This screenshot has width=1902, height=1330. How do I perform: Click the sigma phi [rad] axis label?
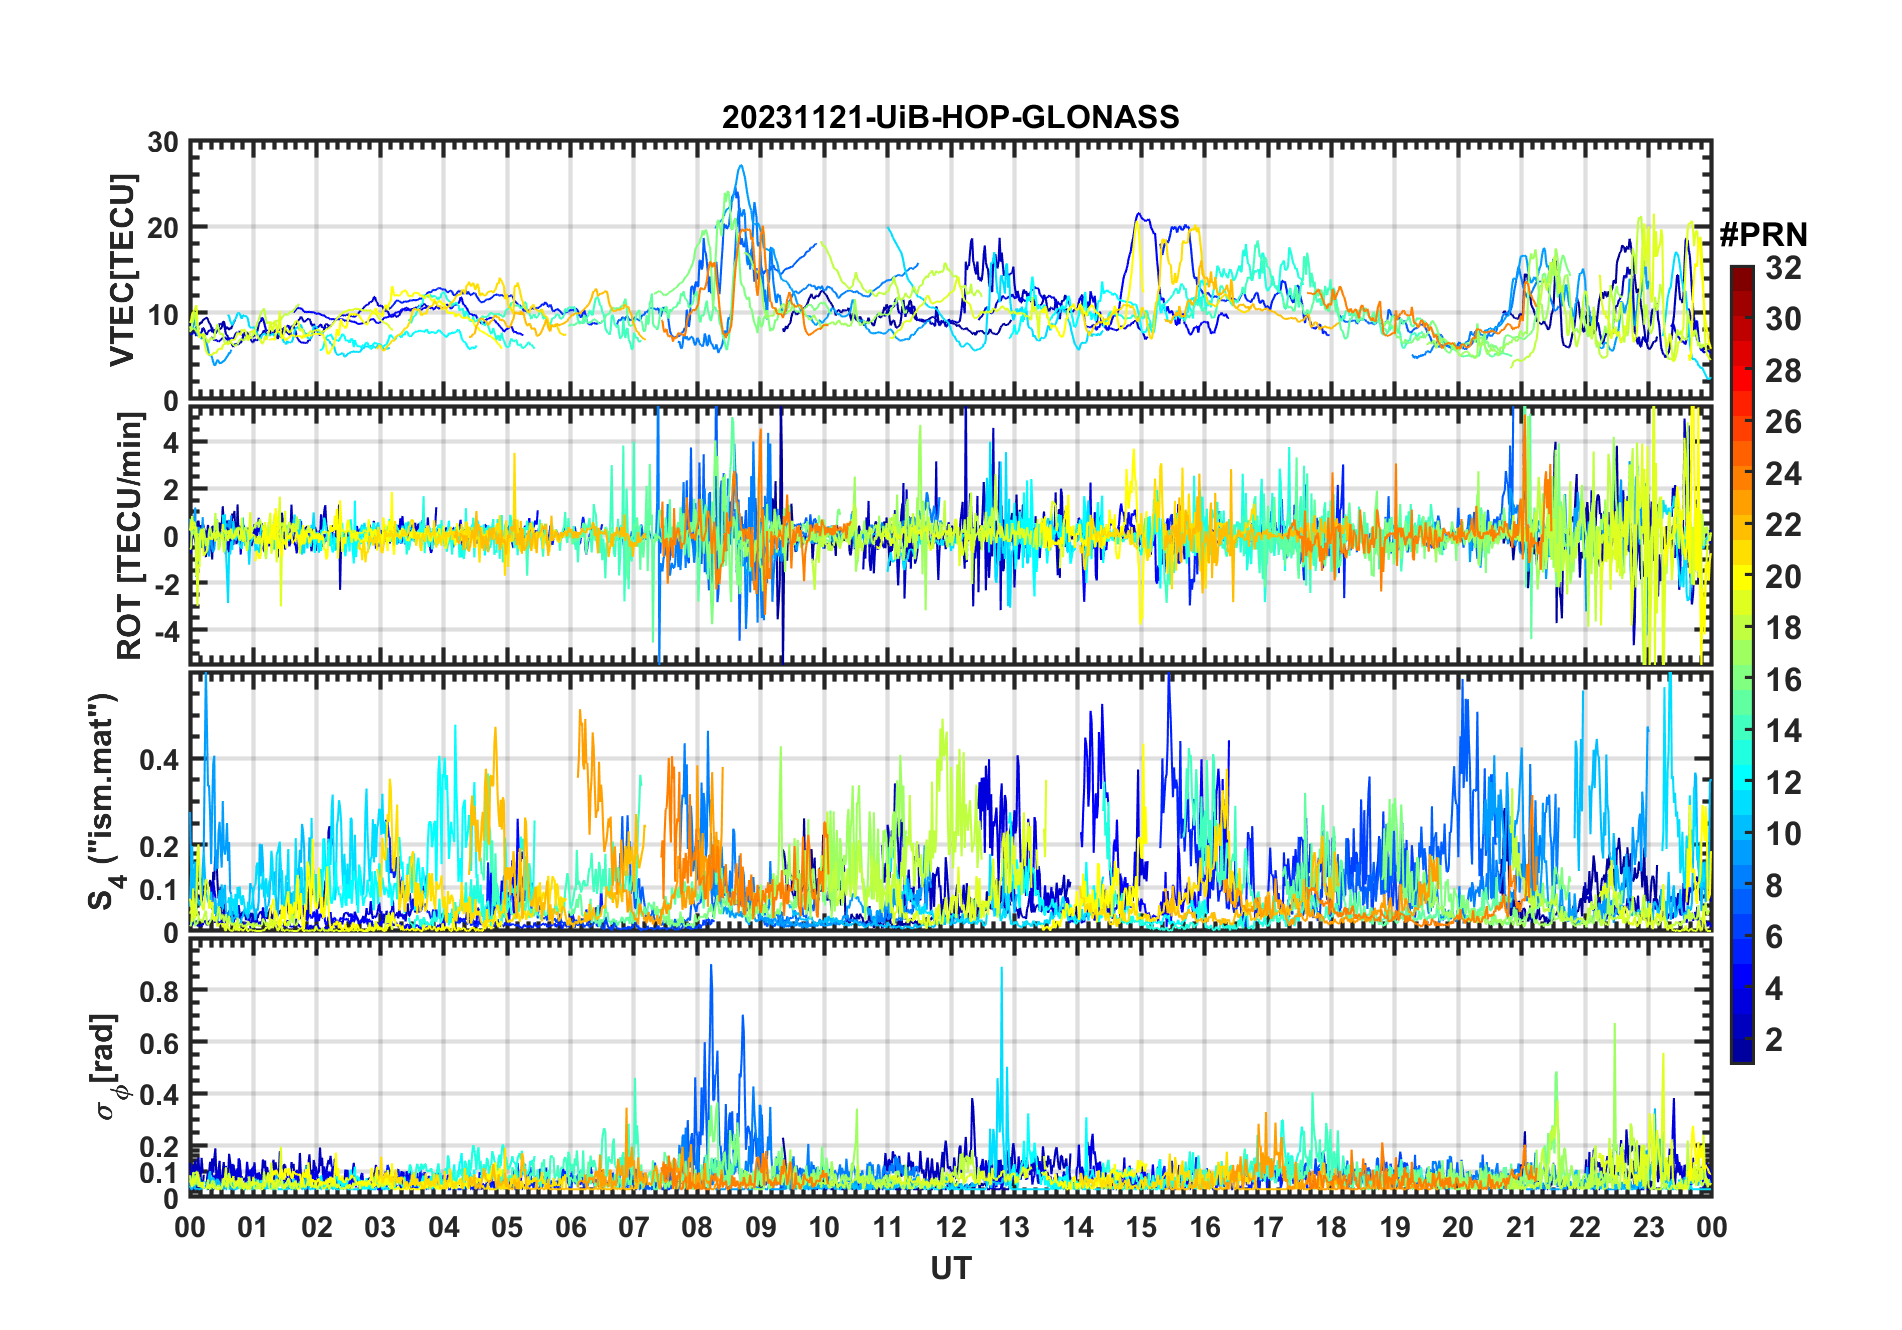click(108, 1066)
